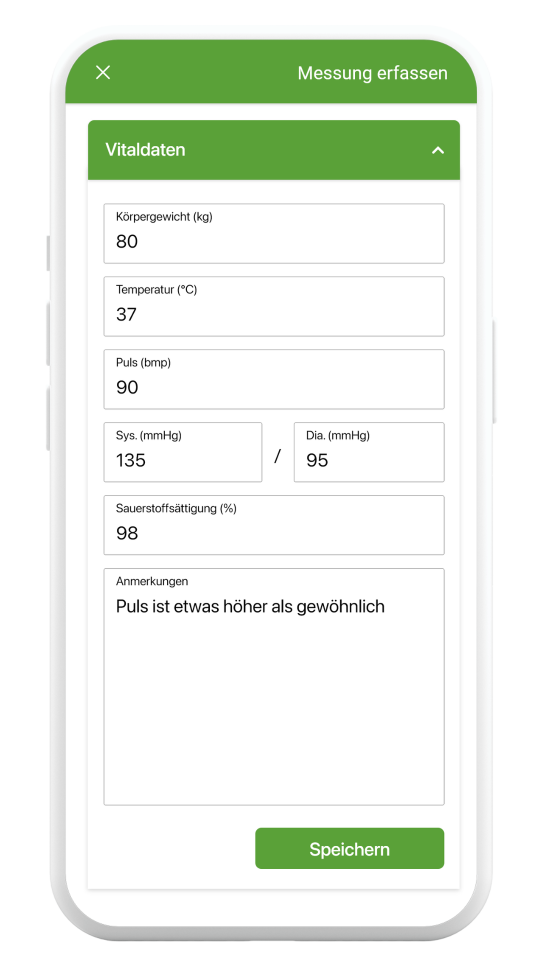
Task: Click the Anmerkungen field label
Action: (152, 581)
